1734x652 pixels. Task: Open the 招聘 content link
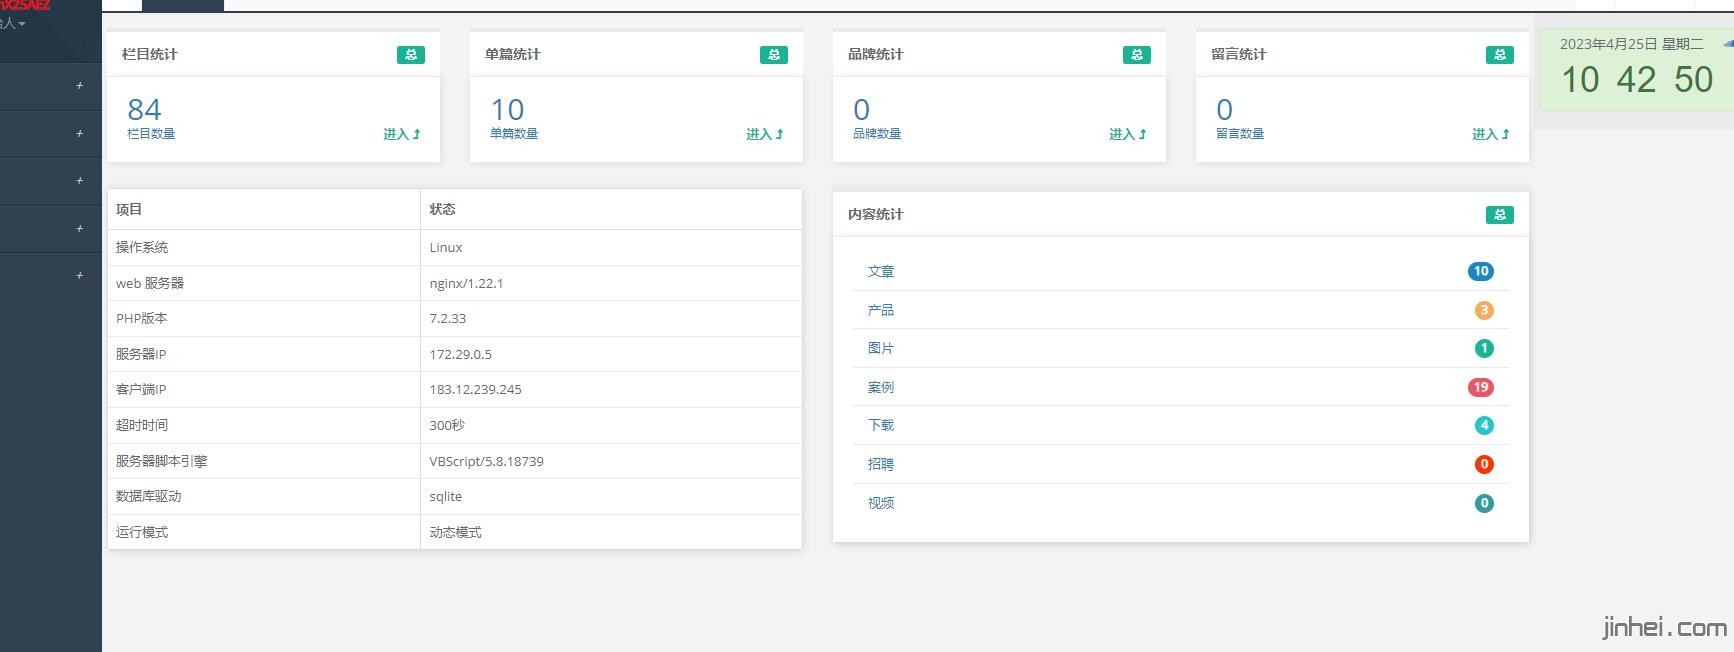point(881,464)
